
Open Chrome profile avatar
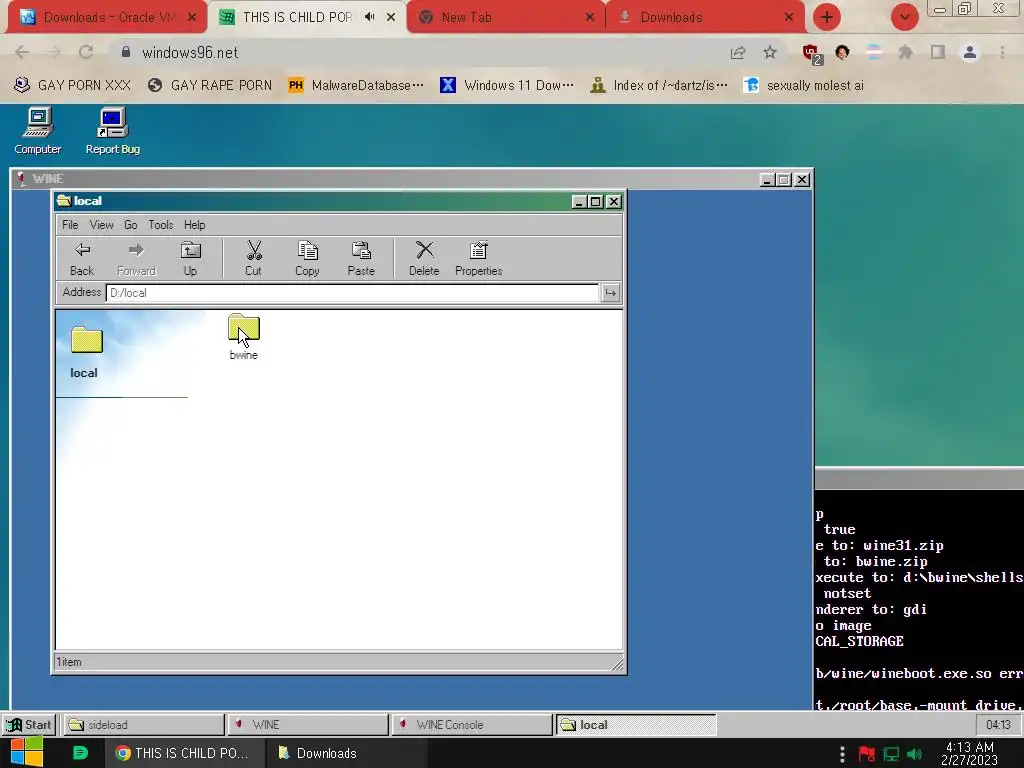point(970,52)
